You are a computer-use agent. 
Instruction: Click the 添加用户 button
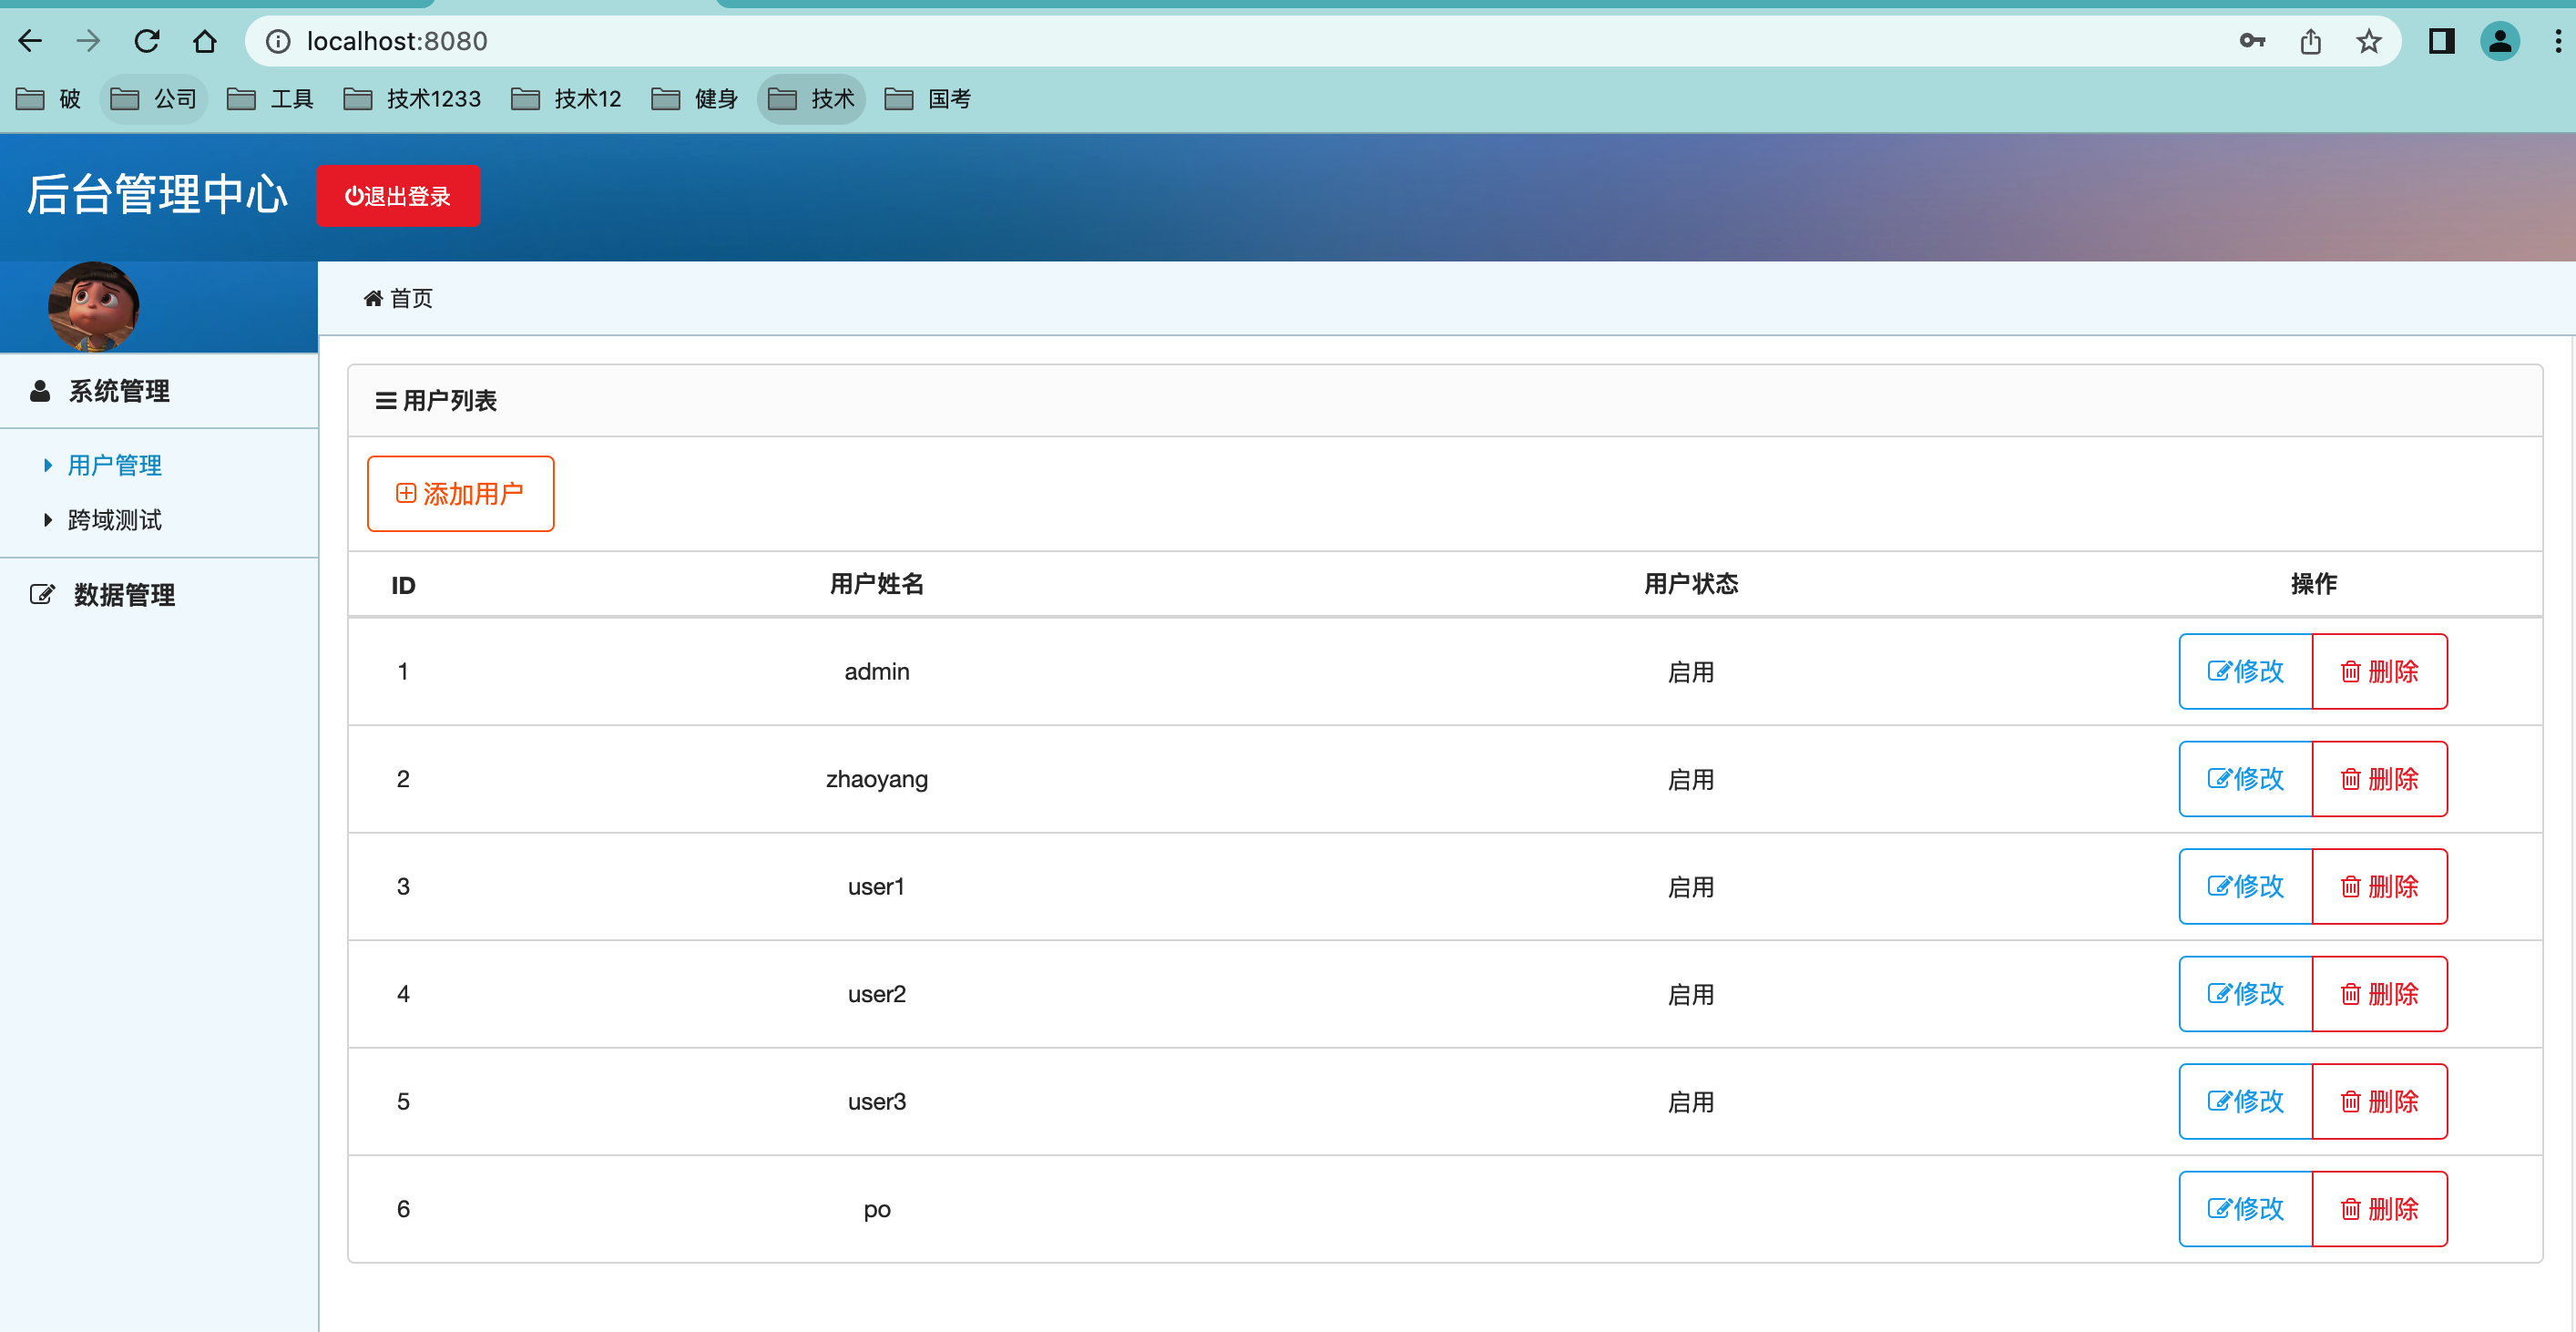(460, 494)
